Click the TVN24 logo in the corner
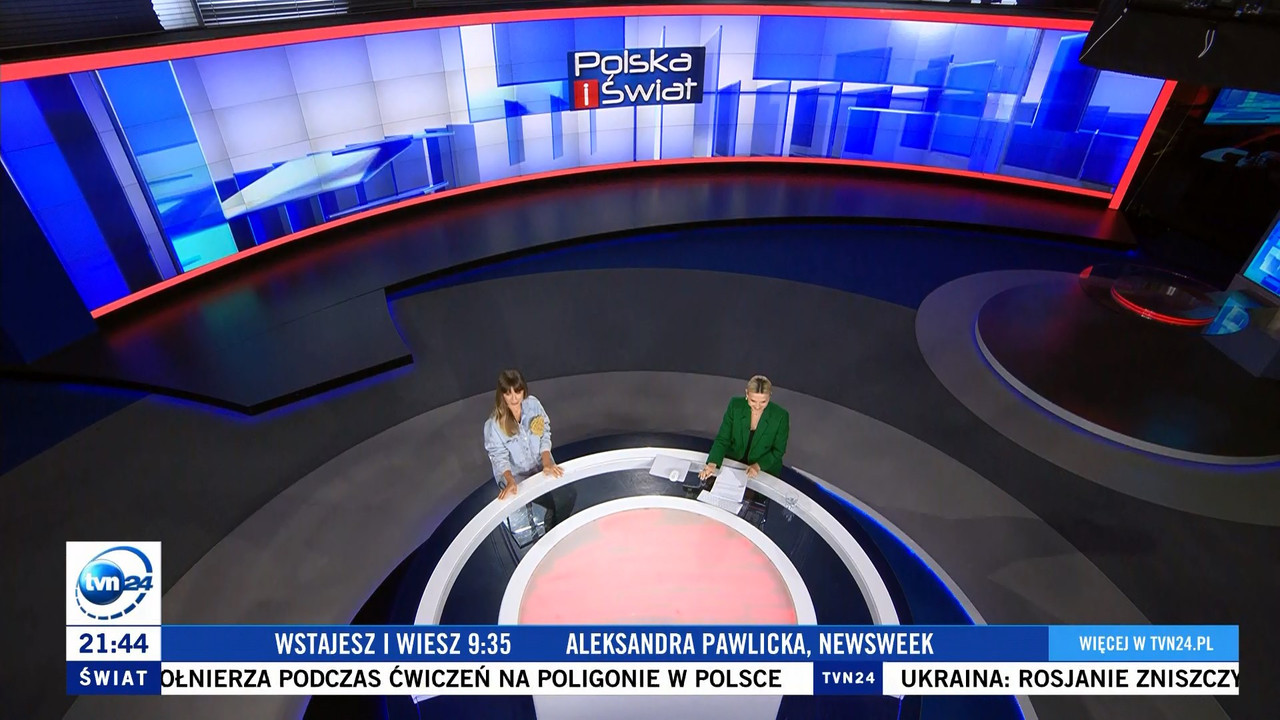The image size is (1280, 720). [x=113, y=584]
